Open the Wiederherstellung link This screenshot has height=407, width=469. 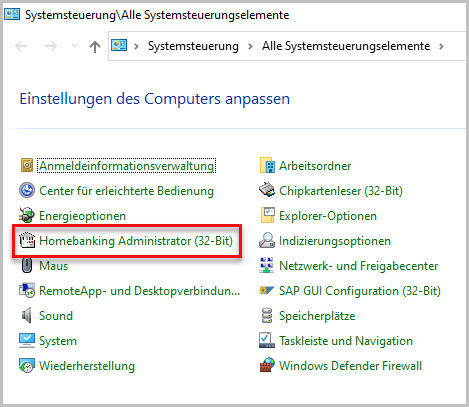(87, 366)
